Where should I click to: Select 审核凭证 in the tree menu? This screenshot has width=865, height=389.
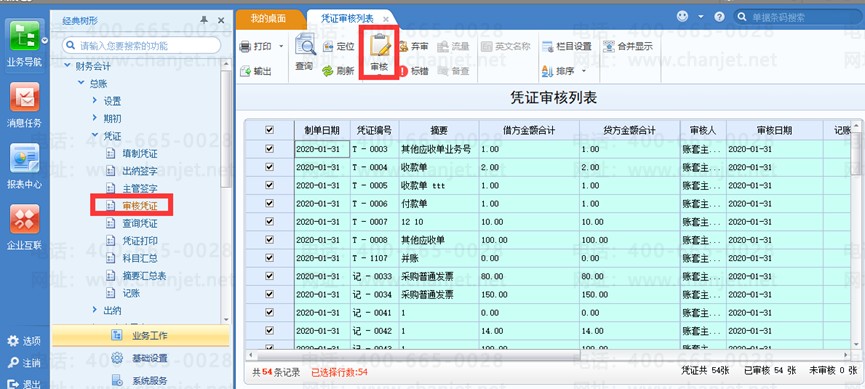140,205
